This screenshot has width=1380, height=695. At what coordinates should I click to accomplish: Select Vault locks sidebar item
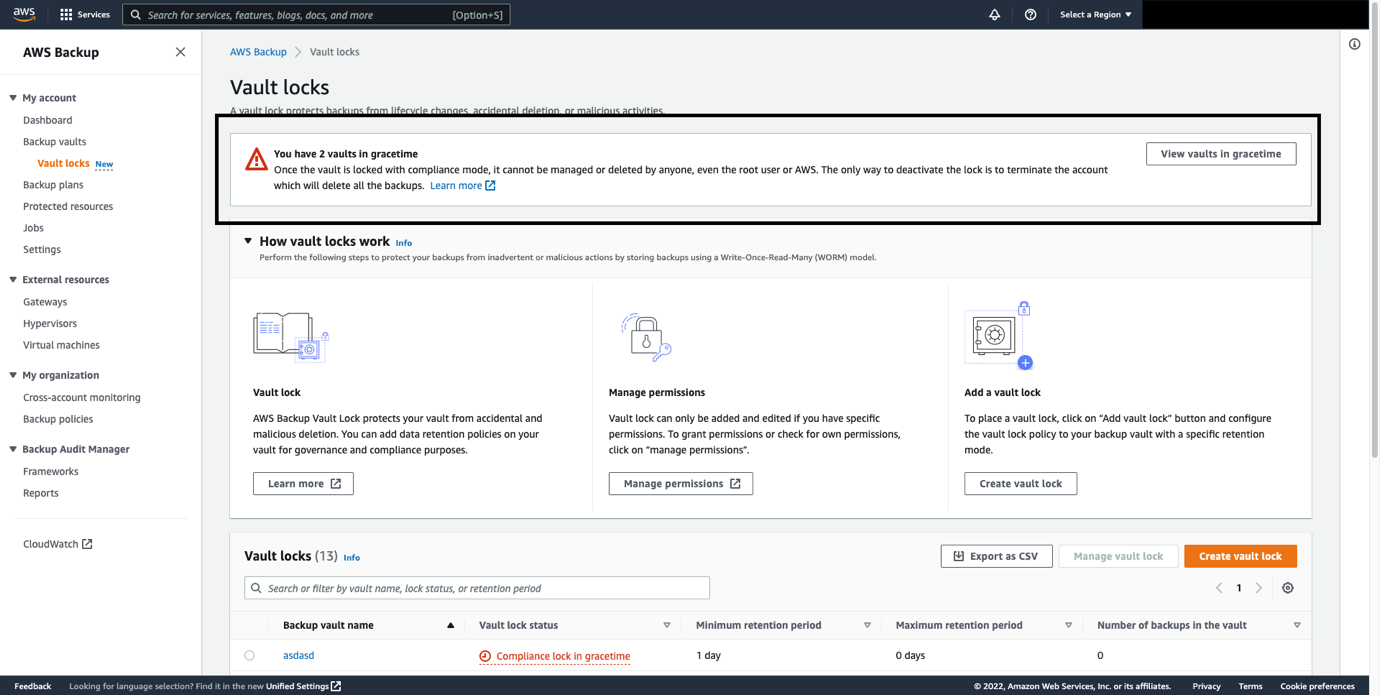click(63, 163)
